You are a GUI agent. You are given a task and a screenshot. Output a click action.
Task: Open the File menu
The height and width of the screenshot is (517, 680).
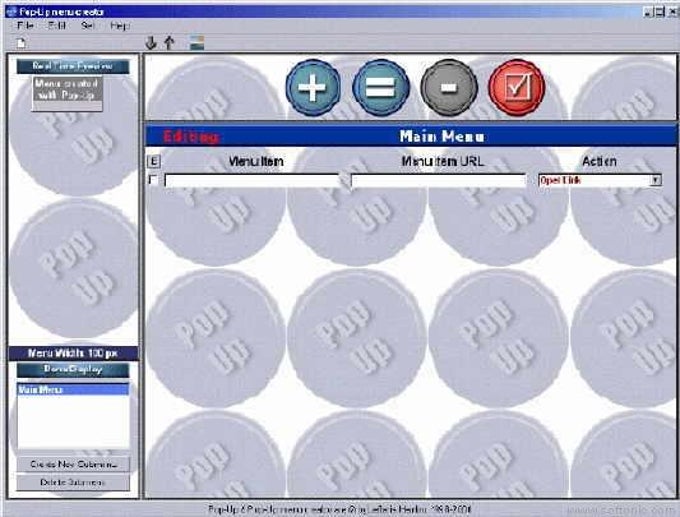tap(25, 26)
